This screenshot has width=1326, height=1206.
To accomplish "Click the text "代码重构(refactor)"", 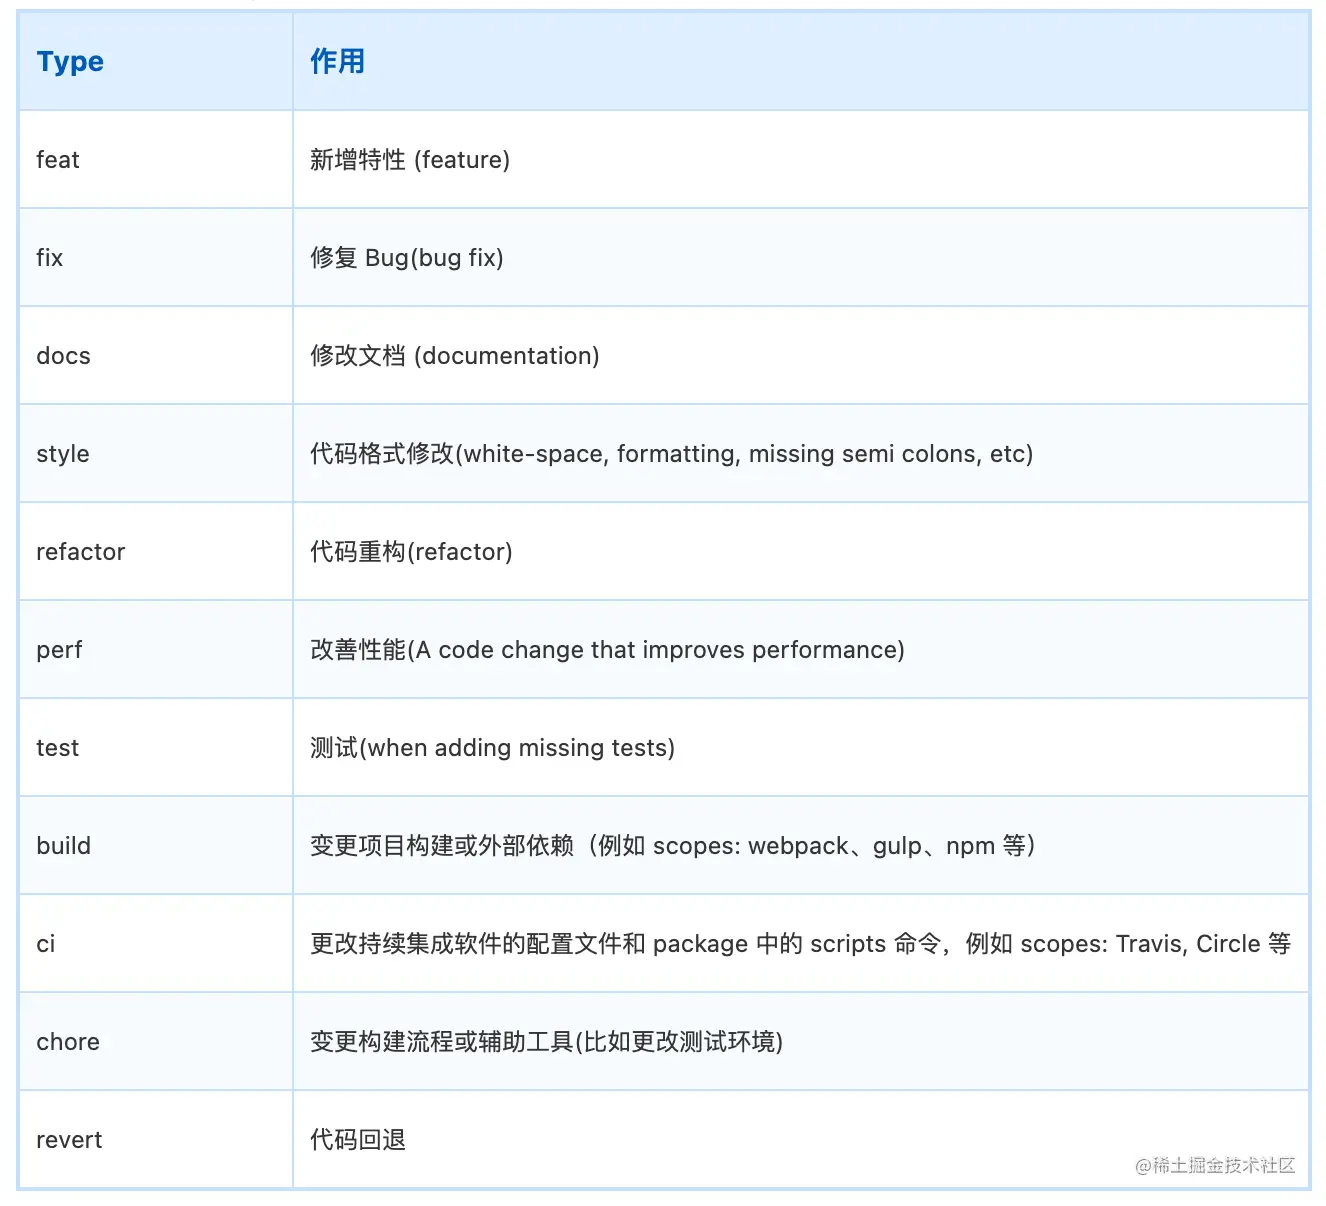I will [x=411, y=552].
